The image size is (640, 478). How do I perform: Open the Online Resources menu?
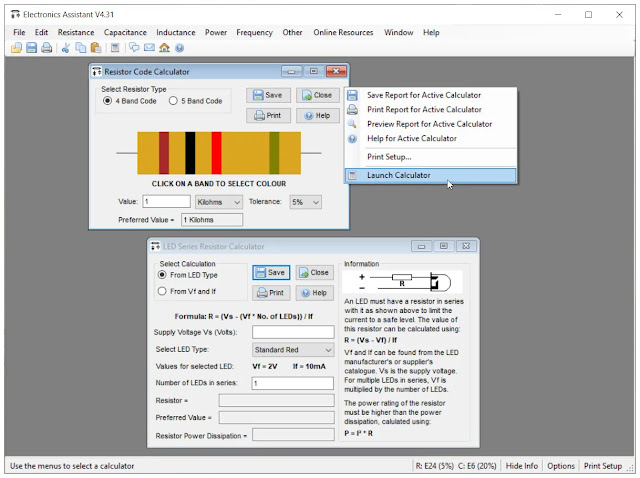coord(343,32)
